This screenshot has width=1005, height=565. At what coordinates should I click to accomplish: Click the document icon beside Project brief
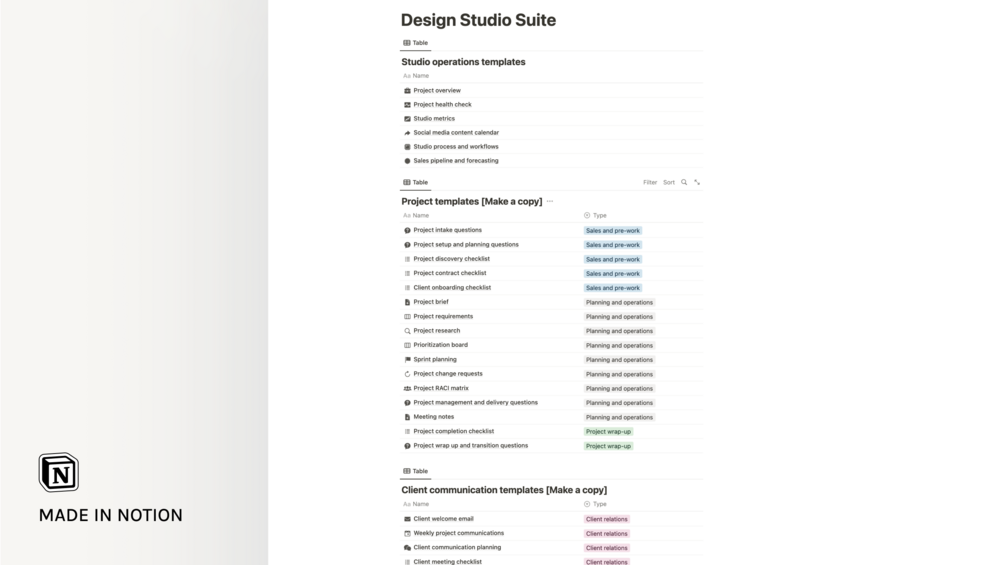click(x=407, y=302)
